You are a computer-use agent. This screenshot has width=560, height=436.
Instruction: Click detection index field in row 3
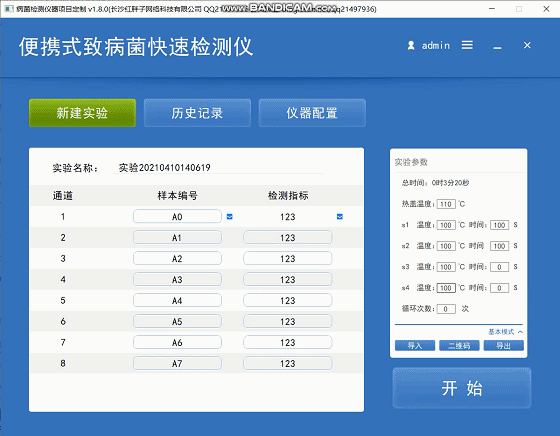(x=288, y=259)
